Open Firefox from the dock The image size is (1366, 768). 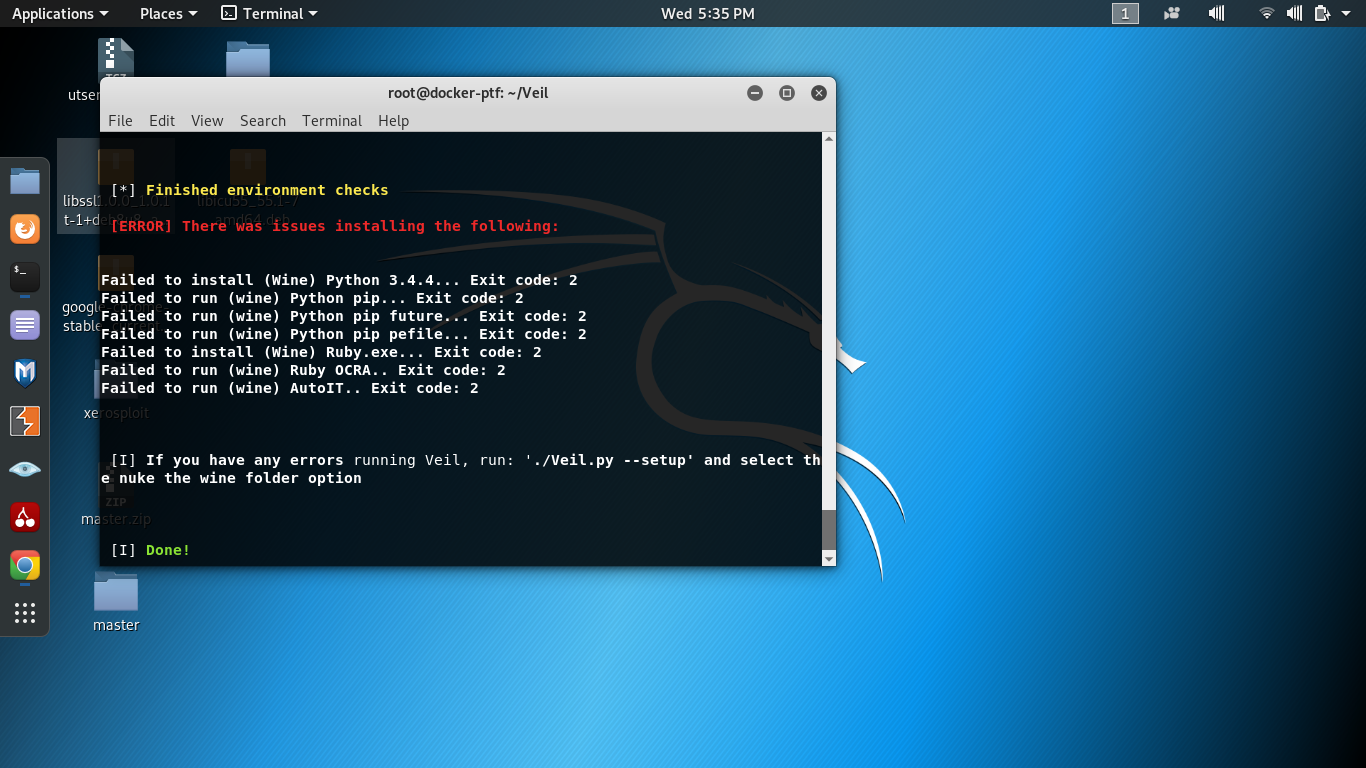[x=25, y=228]
